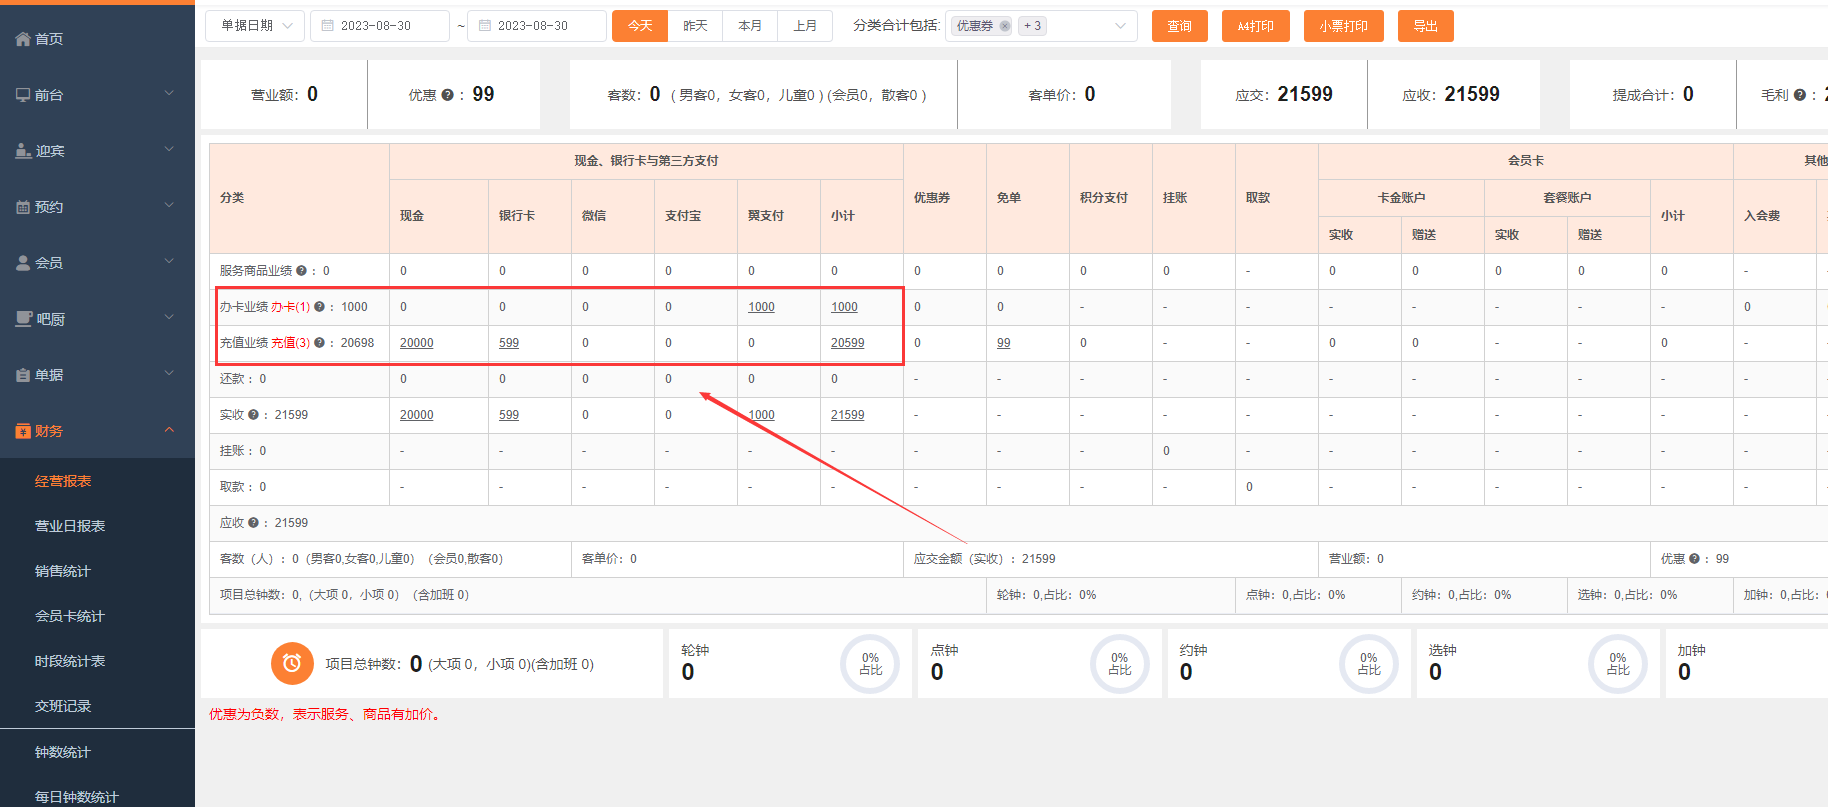Open 销售统计 in sidebar
Viewport: 1828px width, 807px height.
tap(63, 571)
